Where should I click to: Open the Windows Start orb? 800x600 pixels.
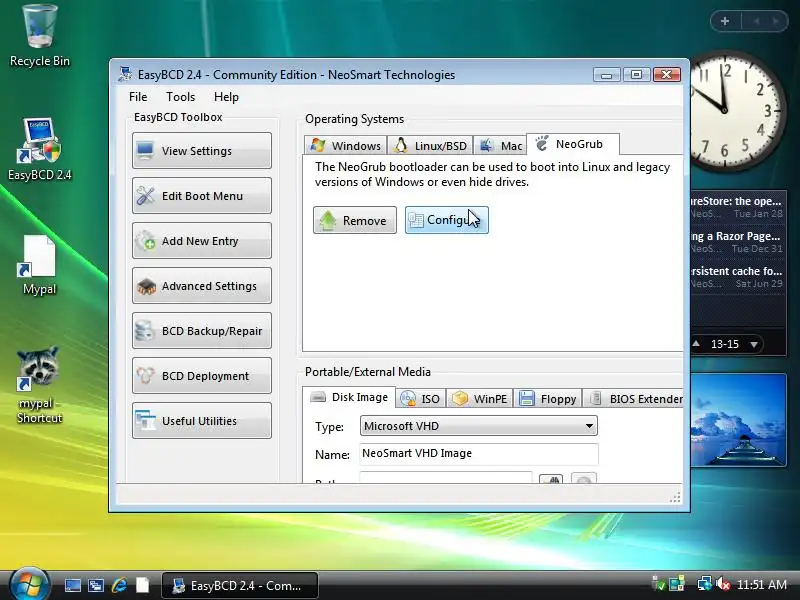coord(29,585)
